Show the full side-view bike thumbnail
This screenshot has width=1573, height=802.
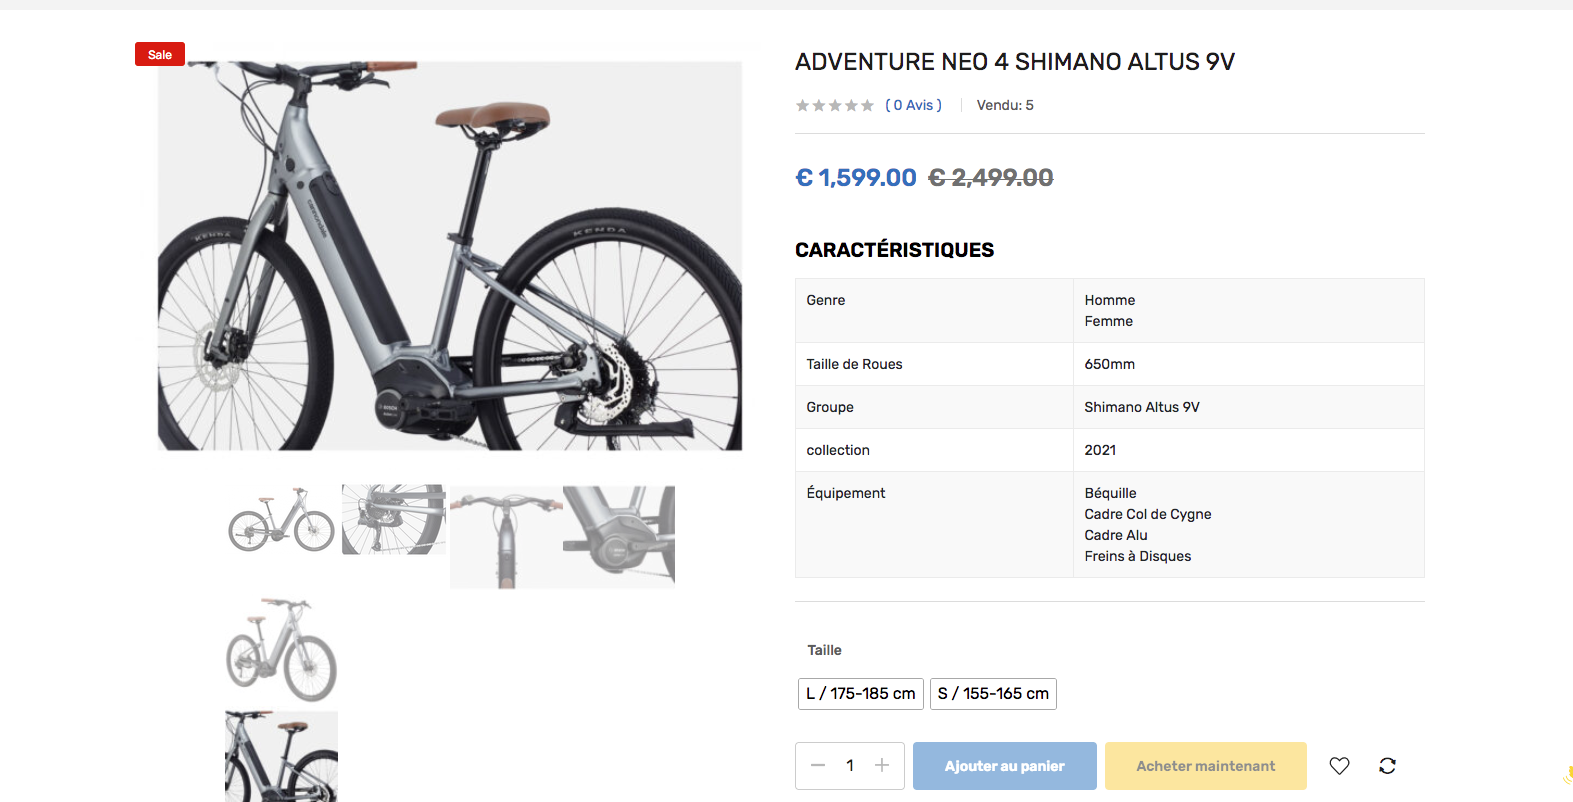[x=281, y=520]
